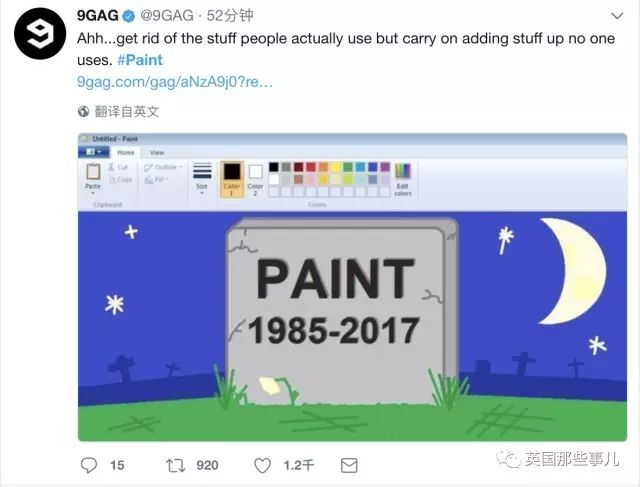
Task: Open the PAINT tombstone image
Action: click(x=352, y=287)
